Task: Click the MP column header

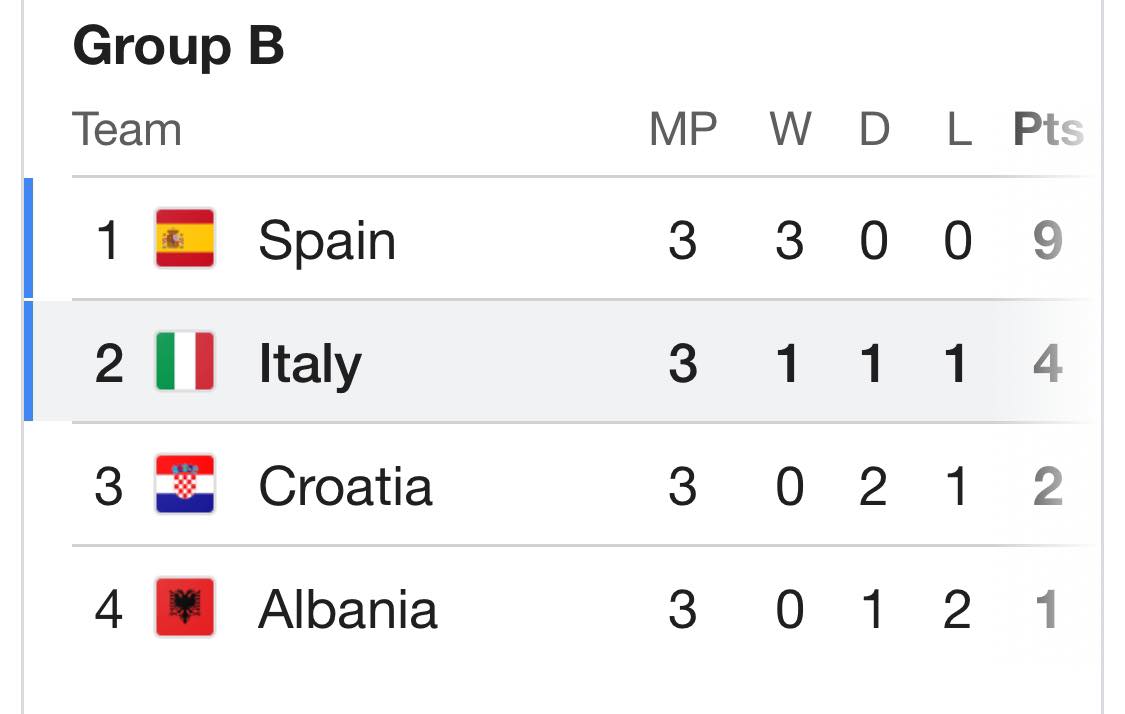Action: point(683,130)
